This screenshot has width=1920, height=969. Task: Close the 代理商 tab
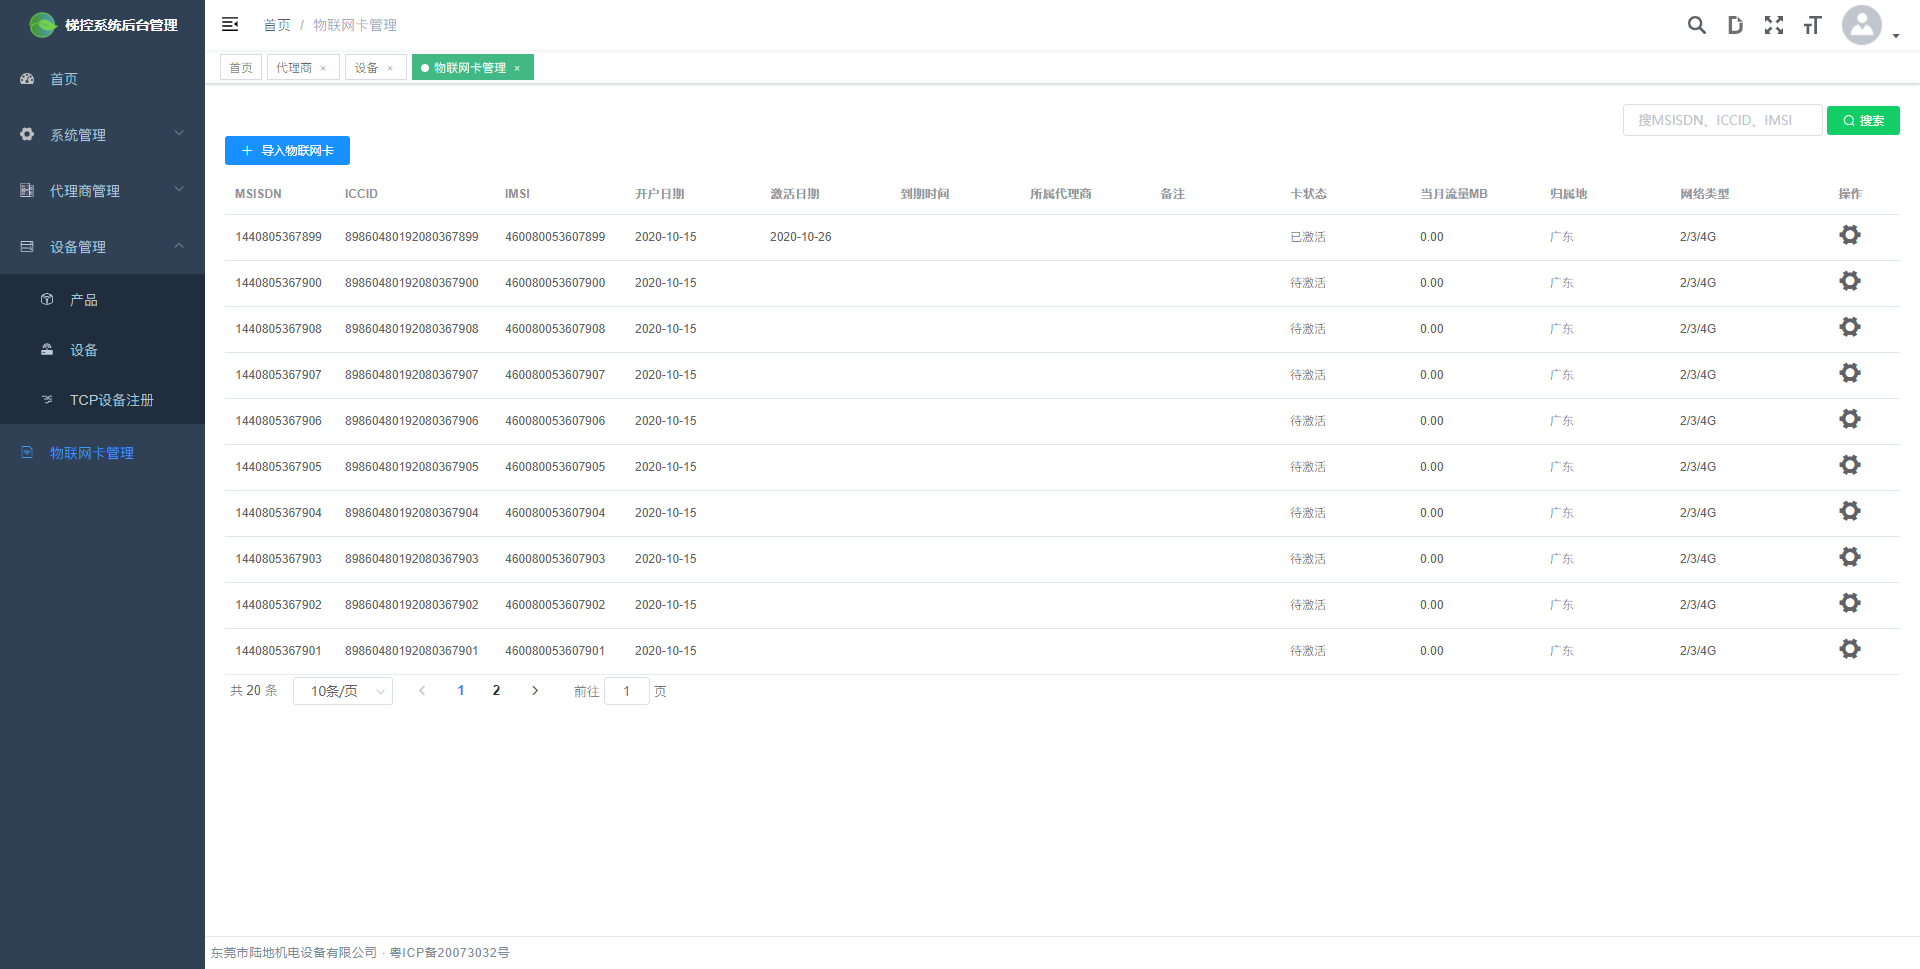(323, 69)
